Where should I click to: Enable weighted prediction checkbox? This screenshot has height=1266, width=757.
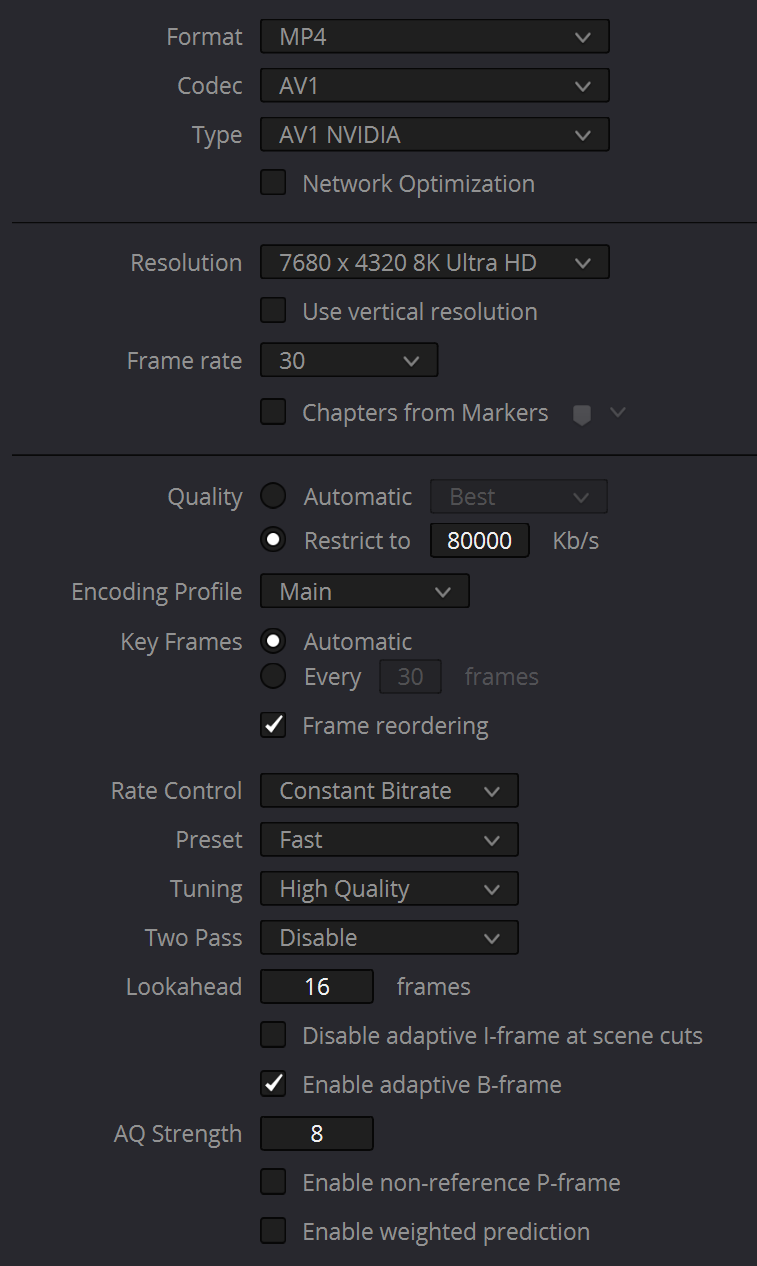click(273, 1231)
